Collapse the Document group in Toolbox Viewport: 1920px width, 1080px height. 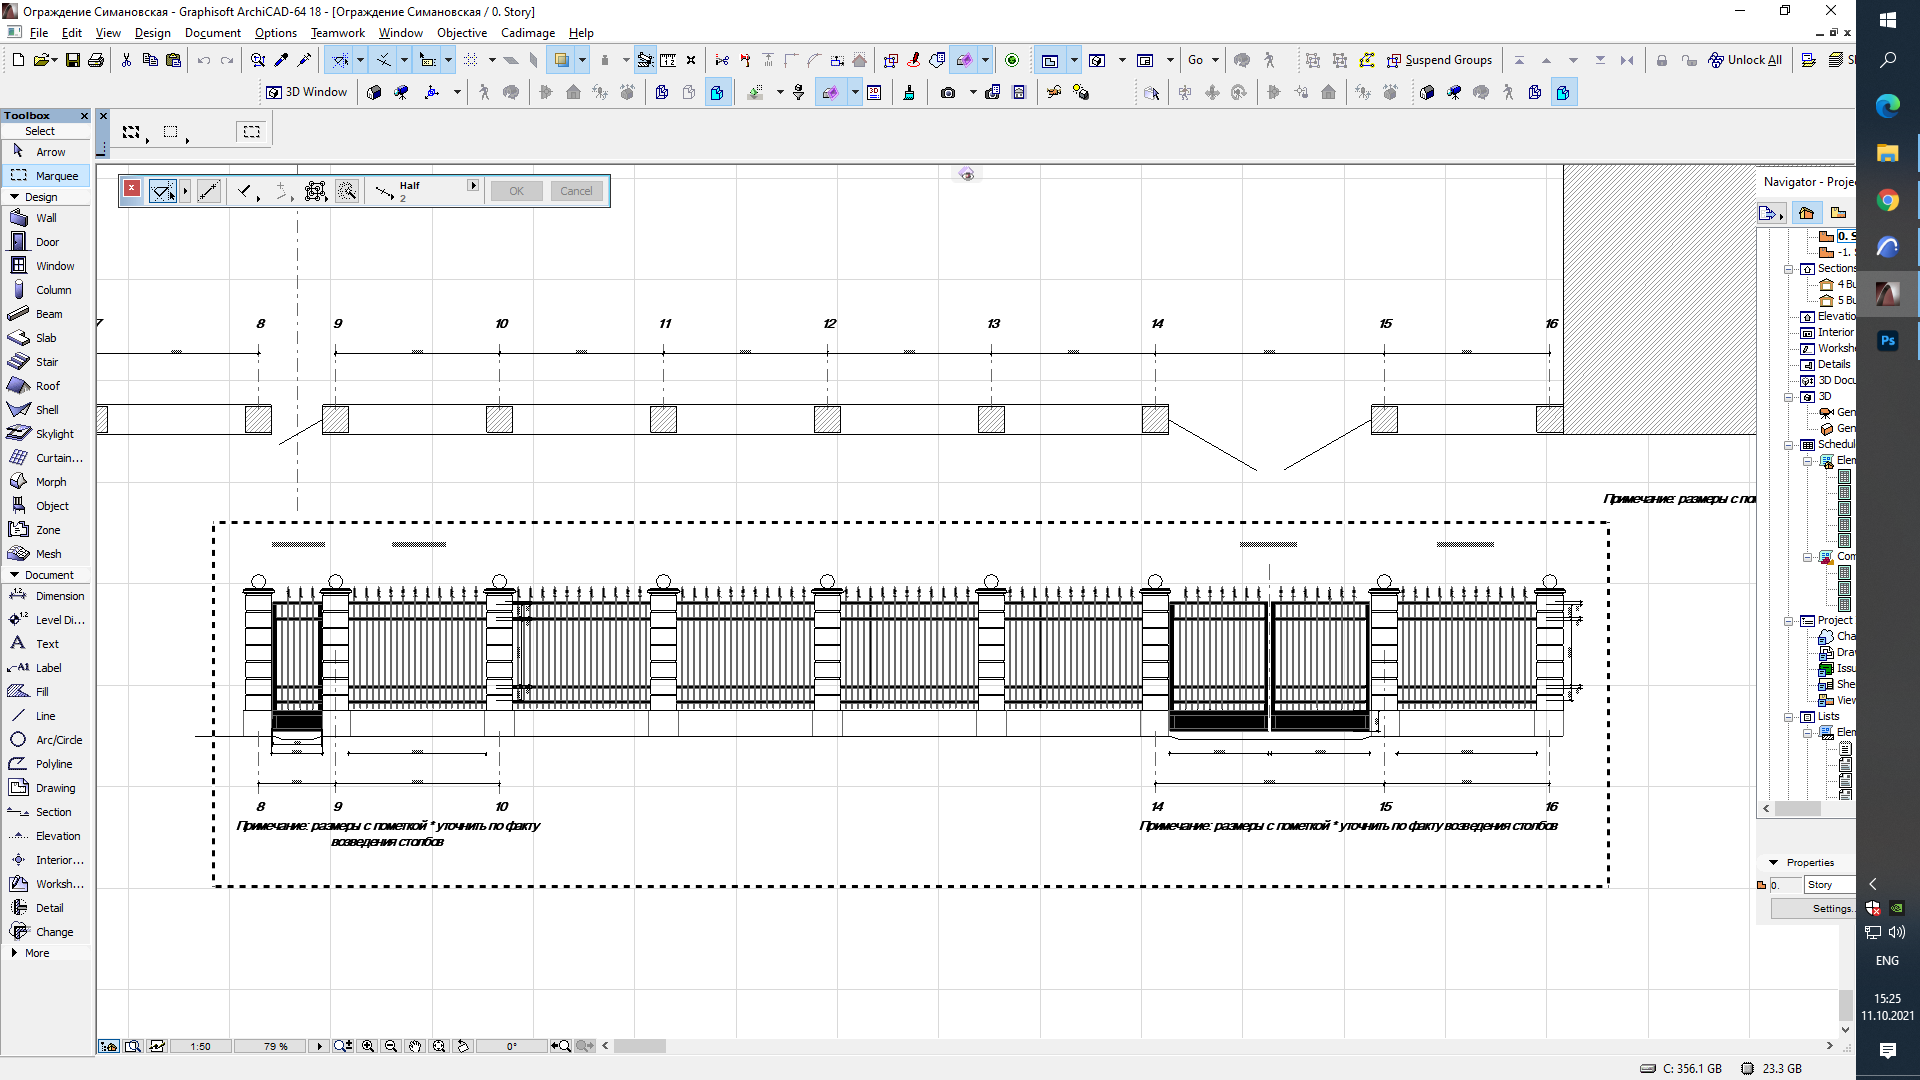click(15, 575)
